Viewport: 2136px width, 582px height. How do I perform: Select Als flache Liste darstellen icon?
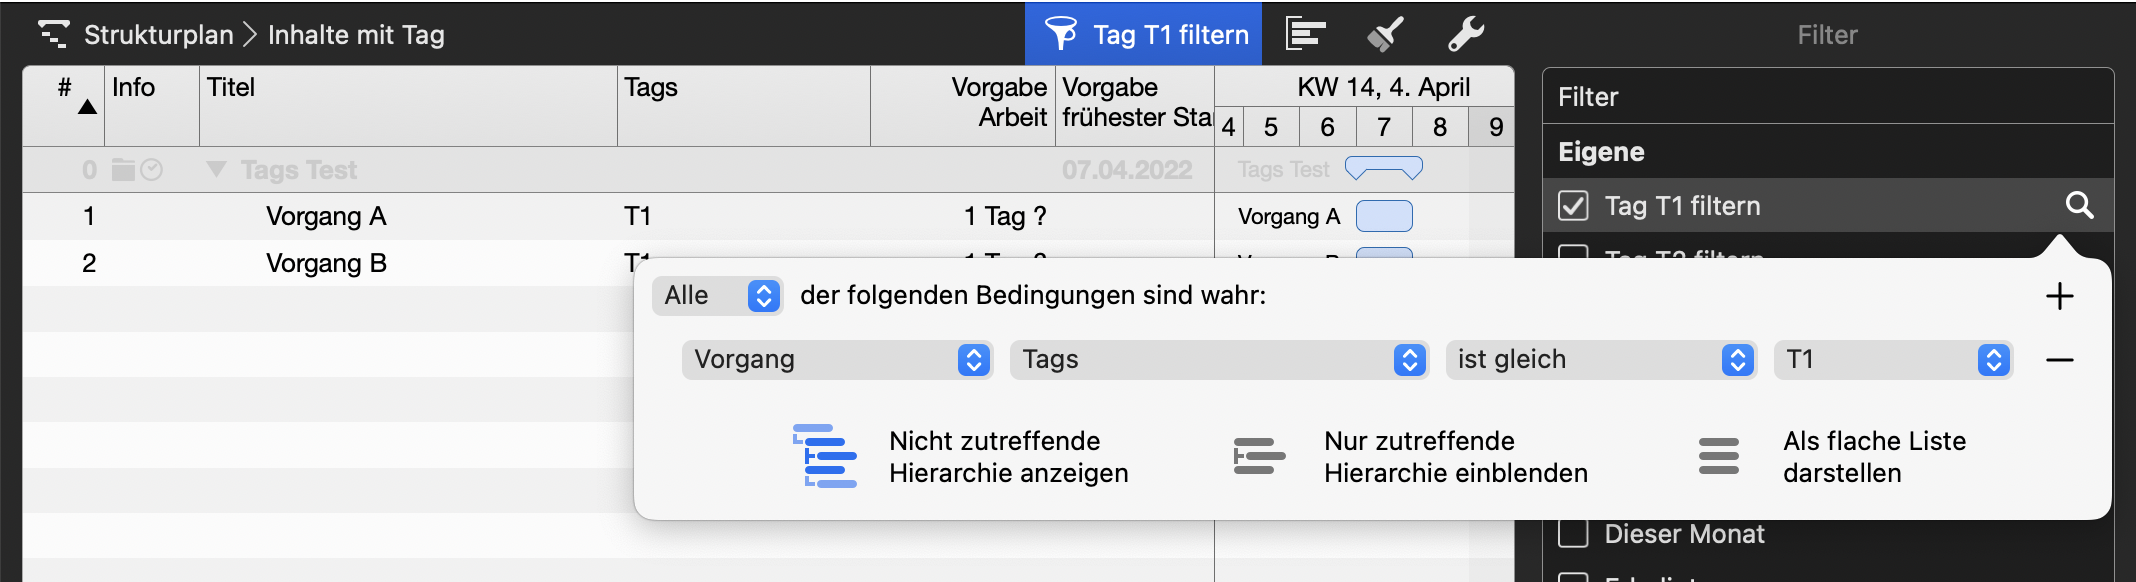(x=1718, y=457)
